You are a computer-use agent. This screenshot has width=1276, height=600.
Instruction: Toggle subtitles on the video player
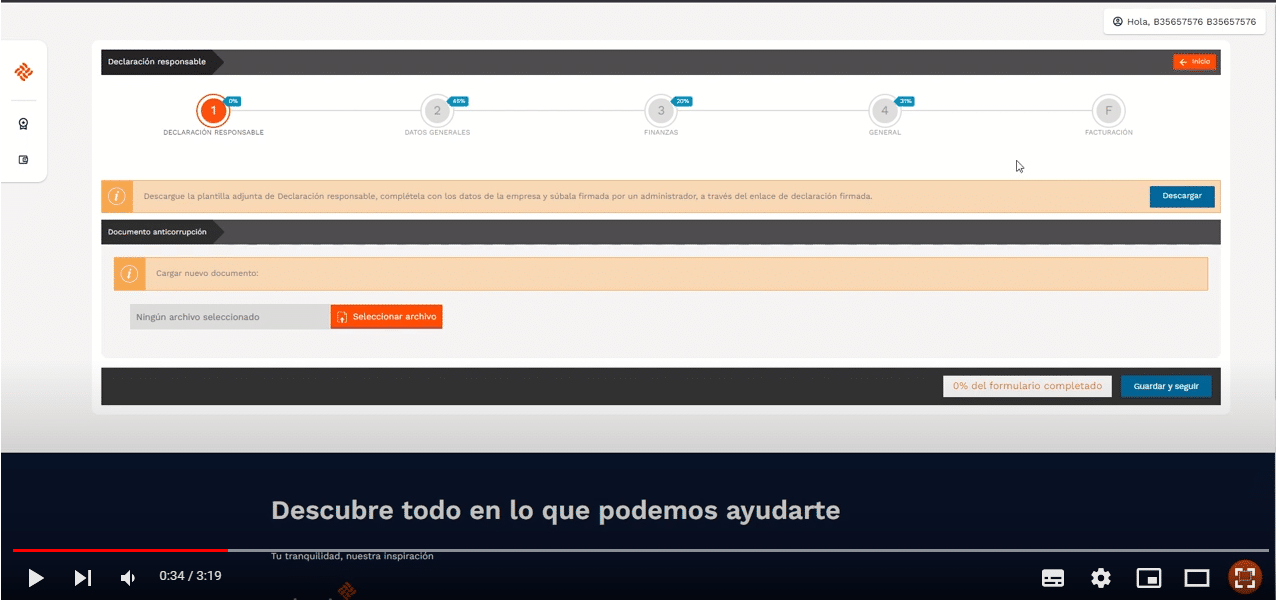click(x=1053, y=577)
